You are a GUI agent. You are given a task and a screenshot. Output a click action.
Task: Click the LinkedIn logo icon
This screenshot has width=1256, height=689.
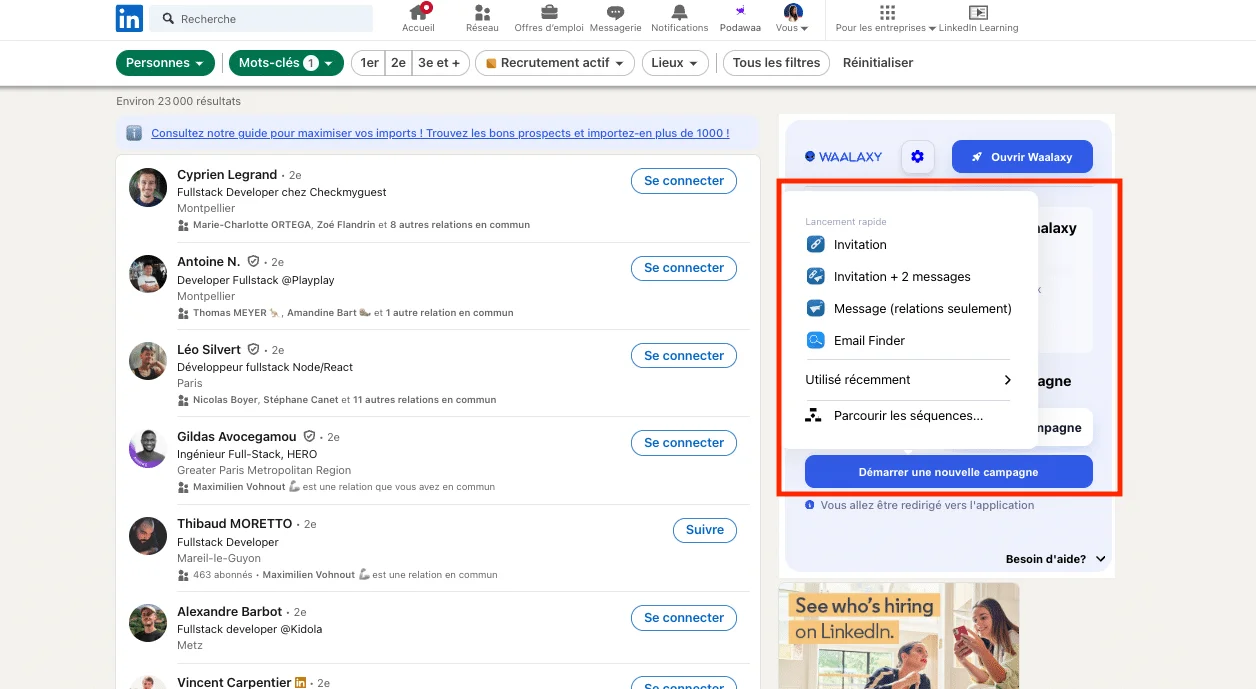click(129, 18)
